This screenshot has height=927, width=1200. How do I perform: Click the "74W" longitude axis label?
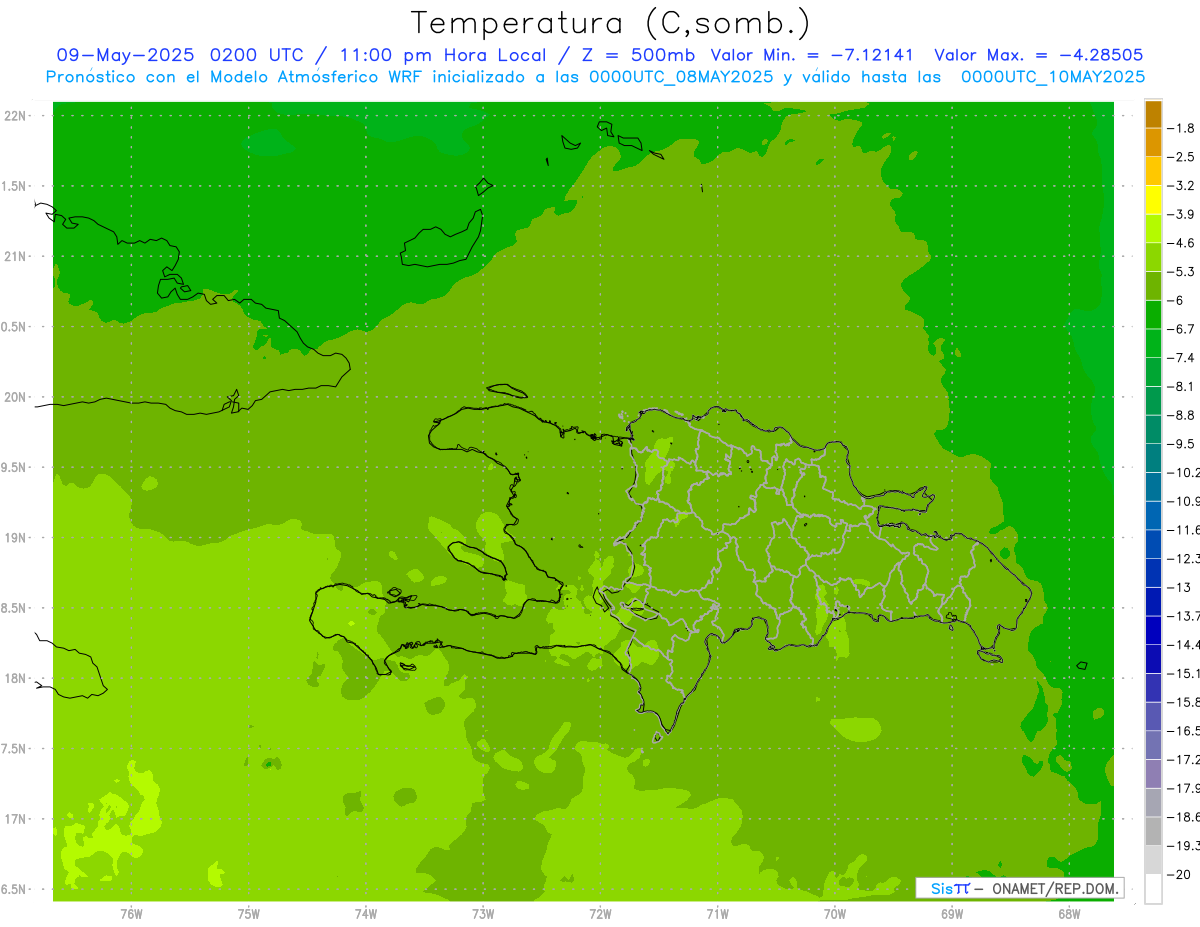point(366,914)
